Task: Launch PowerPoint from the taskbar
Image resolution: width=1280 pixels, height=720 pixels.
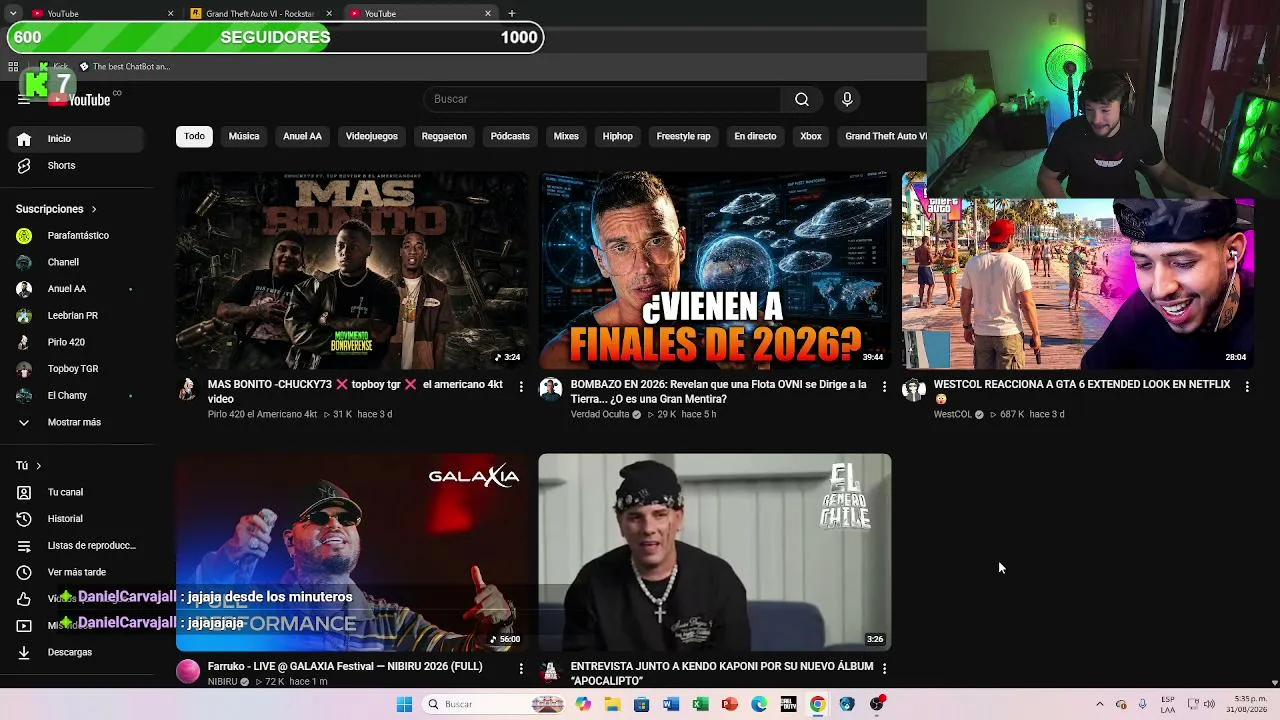Action: tap(730, 704)
